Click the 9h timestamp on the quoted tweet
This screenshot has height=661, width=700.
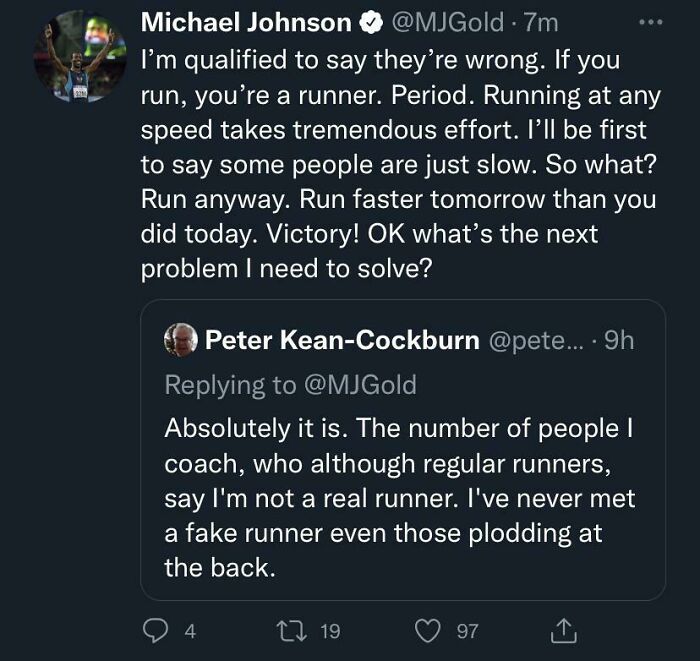click(619, 340)
